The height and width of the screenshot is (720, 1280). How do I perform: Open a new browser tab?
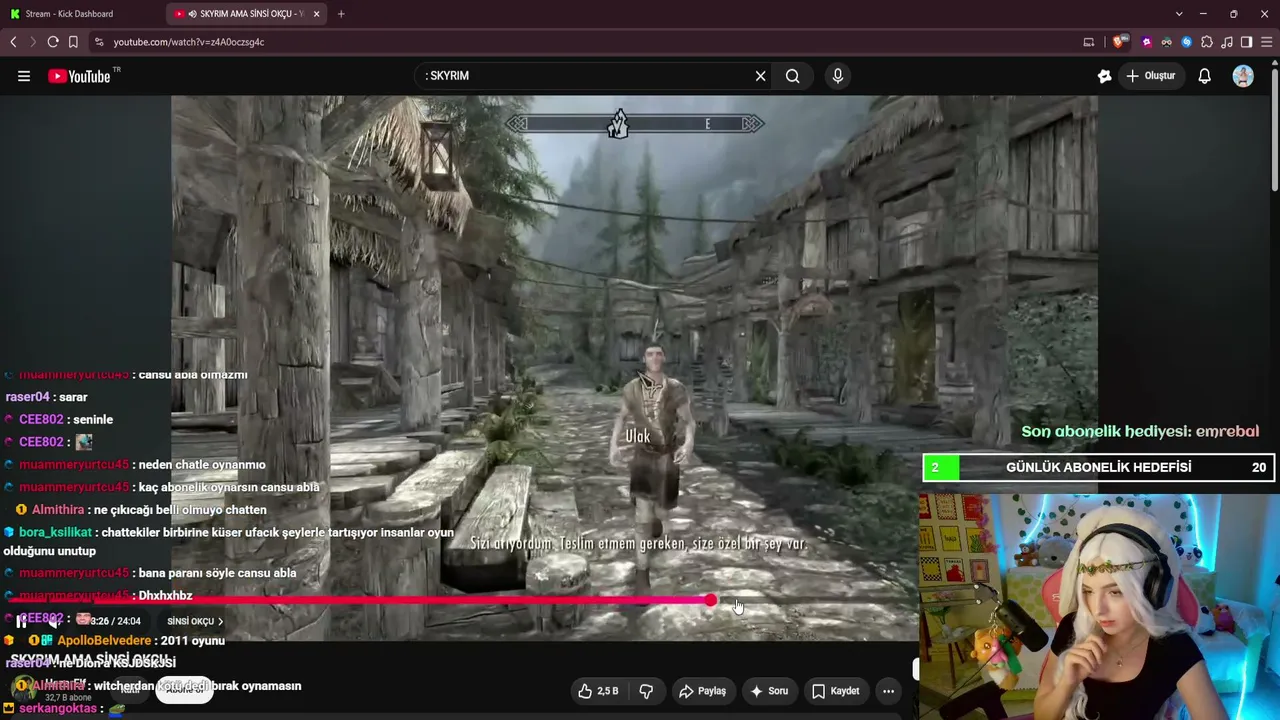341,14
